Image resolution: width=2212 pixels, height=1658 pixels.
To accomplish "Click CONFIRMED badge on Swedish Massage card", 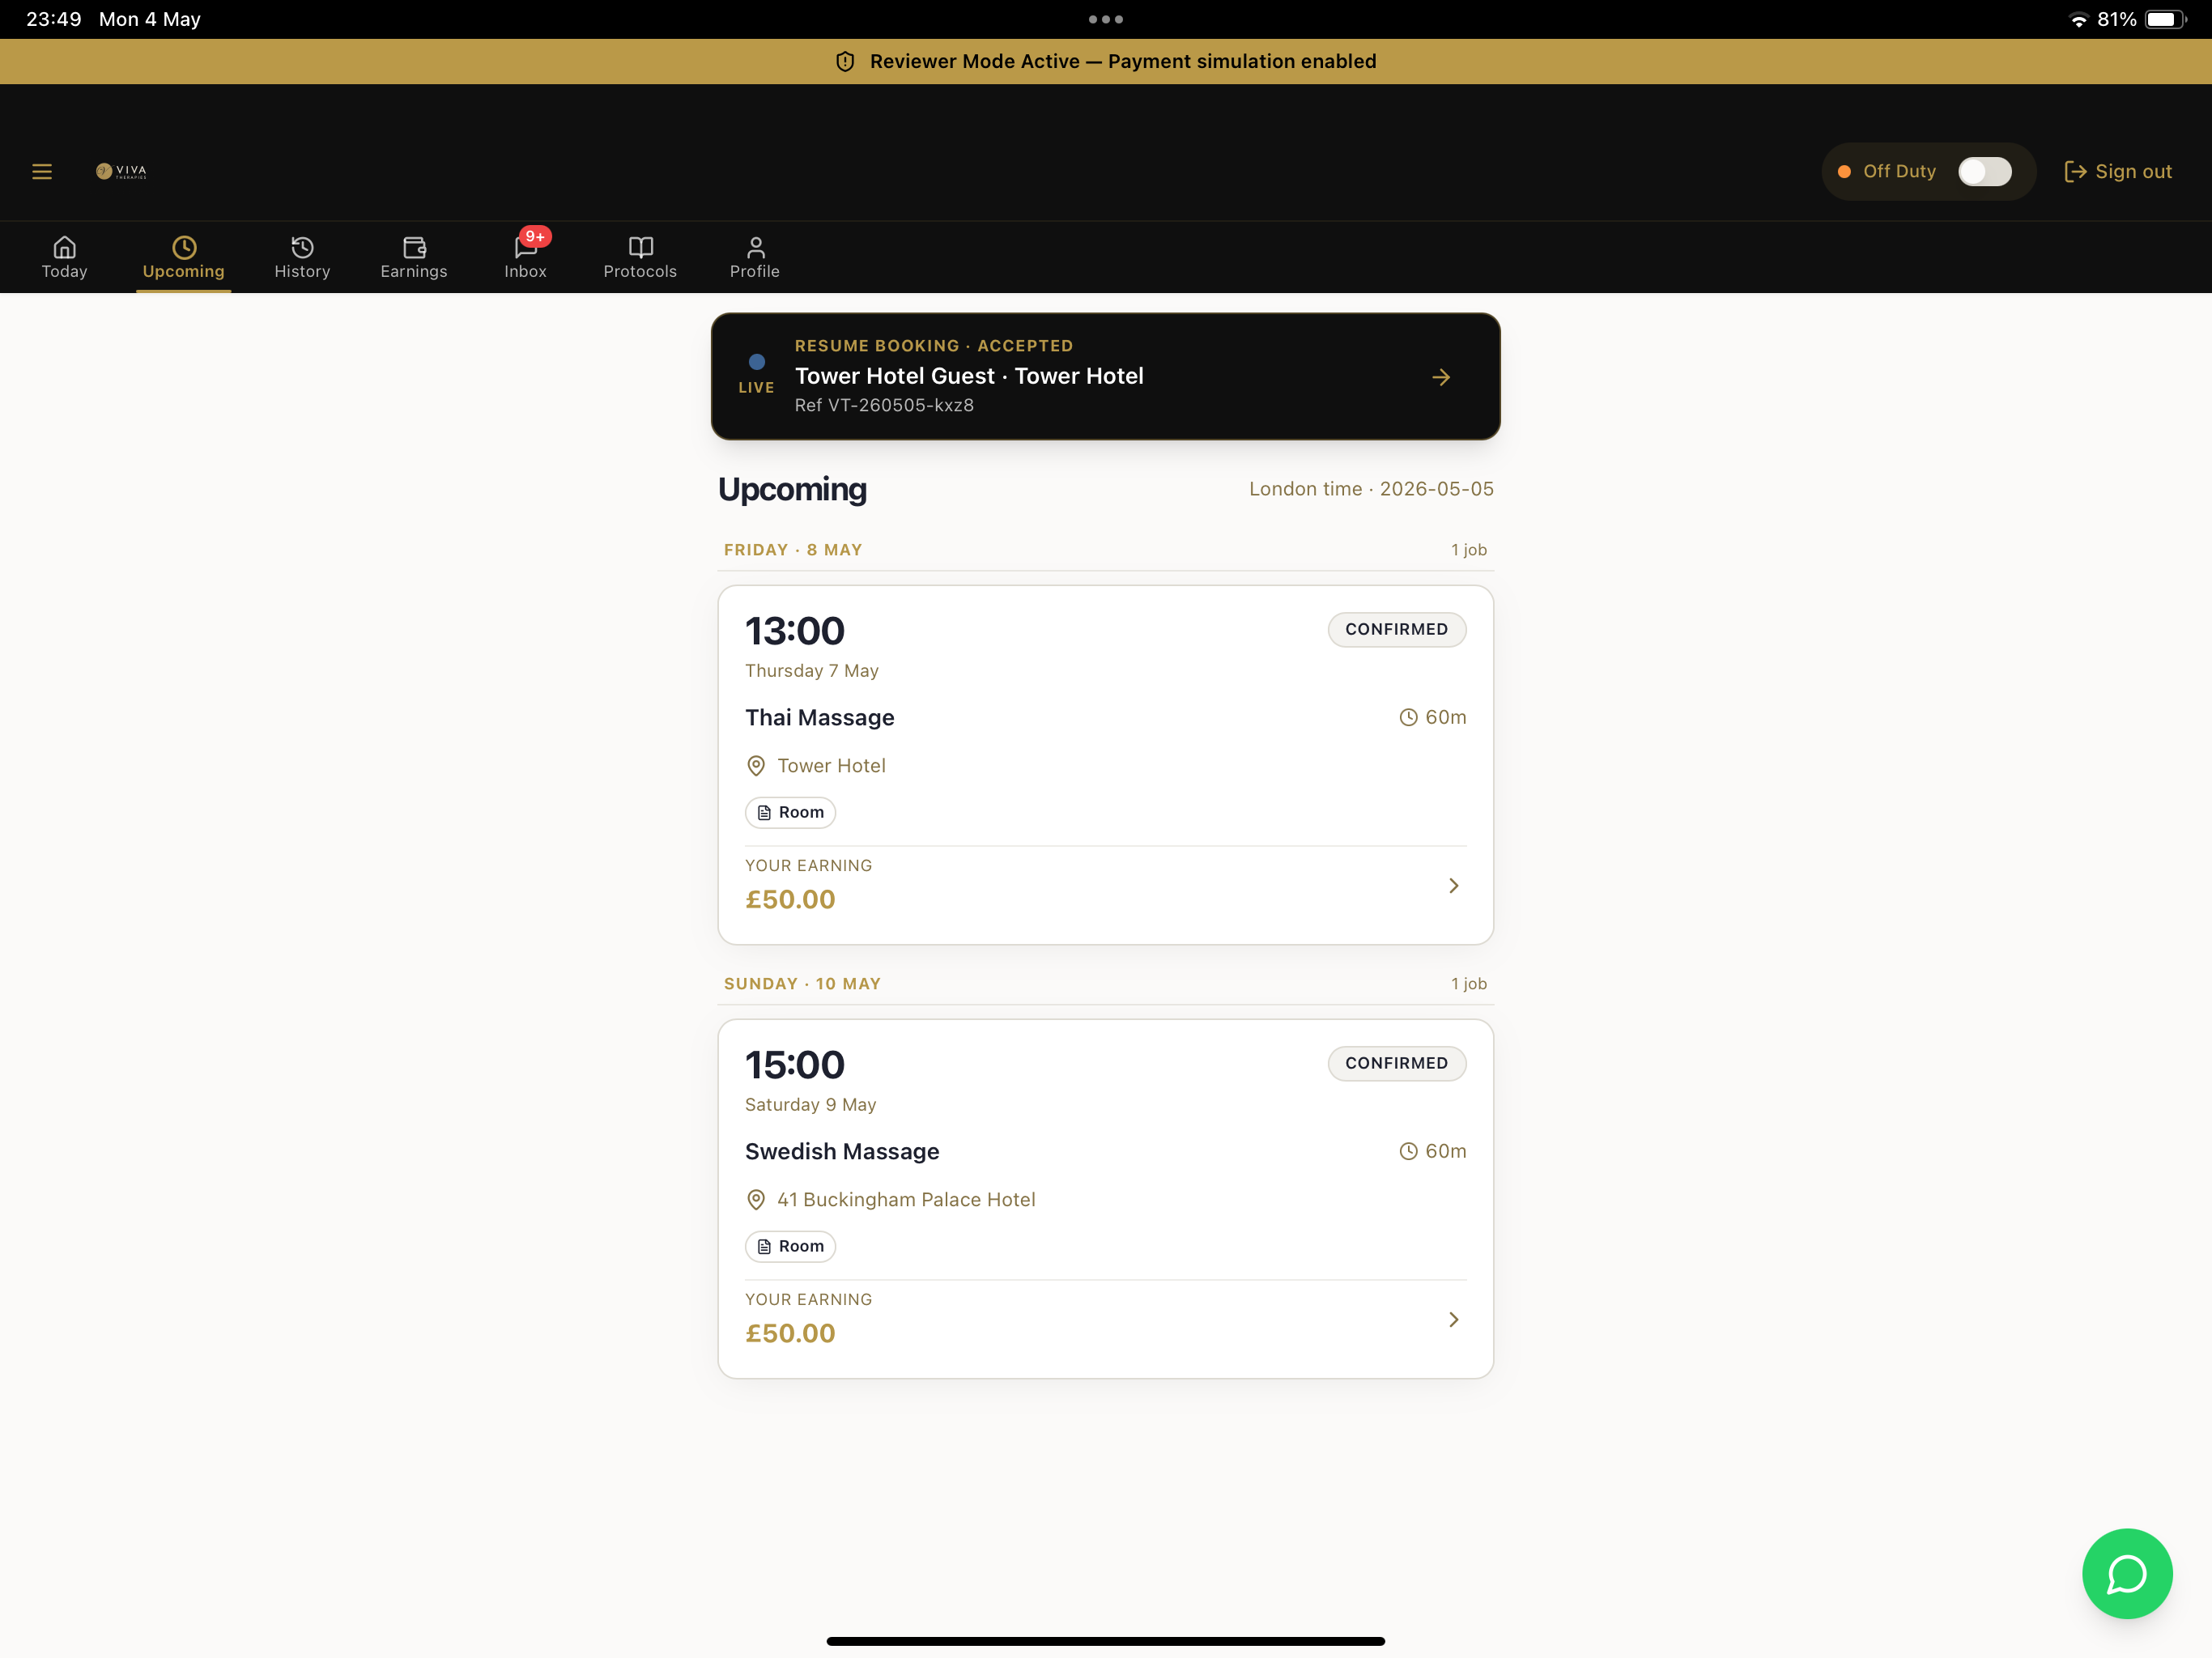I will tap(1396, 1063).
